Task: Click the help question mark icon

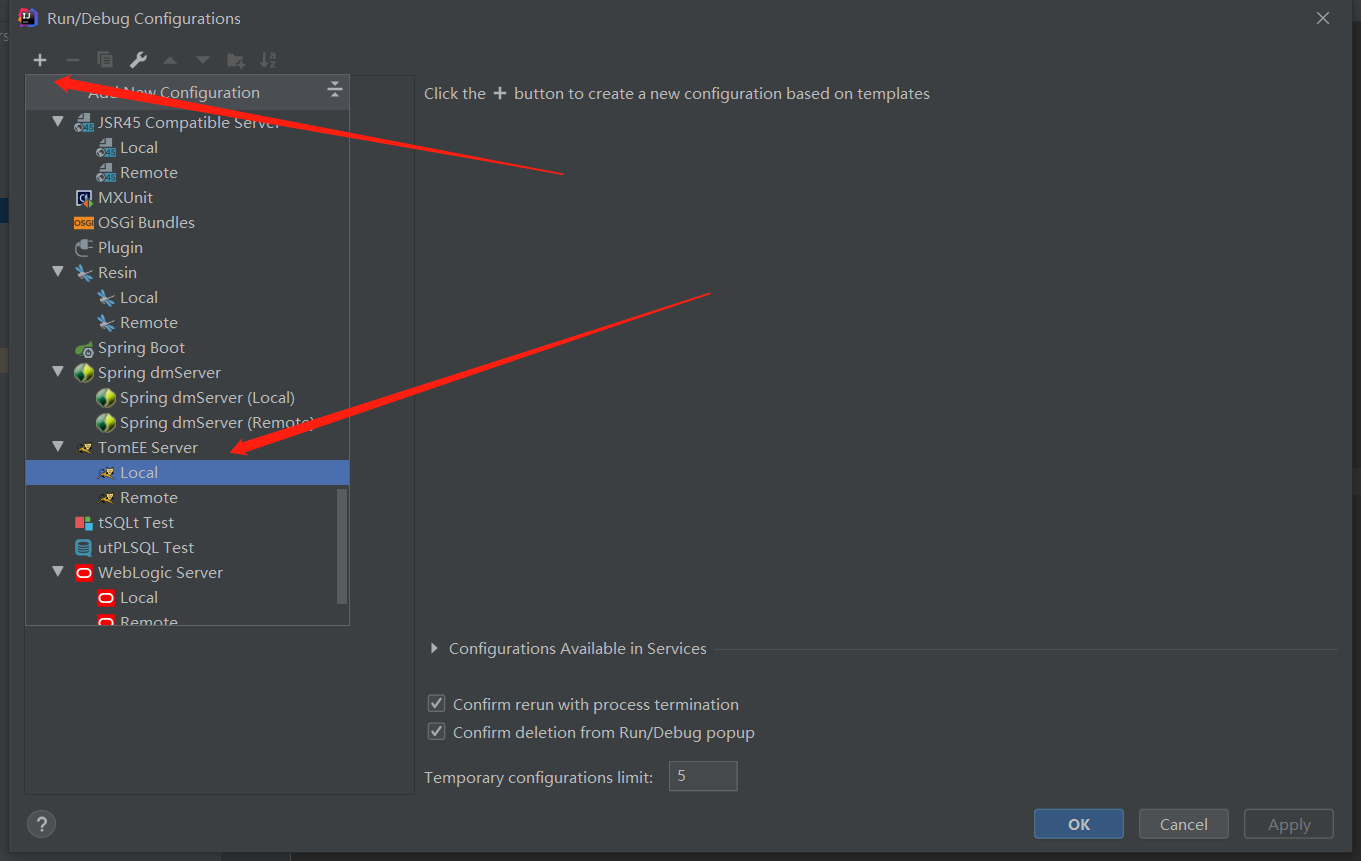Action: point(41,824)
